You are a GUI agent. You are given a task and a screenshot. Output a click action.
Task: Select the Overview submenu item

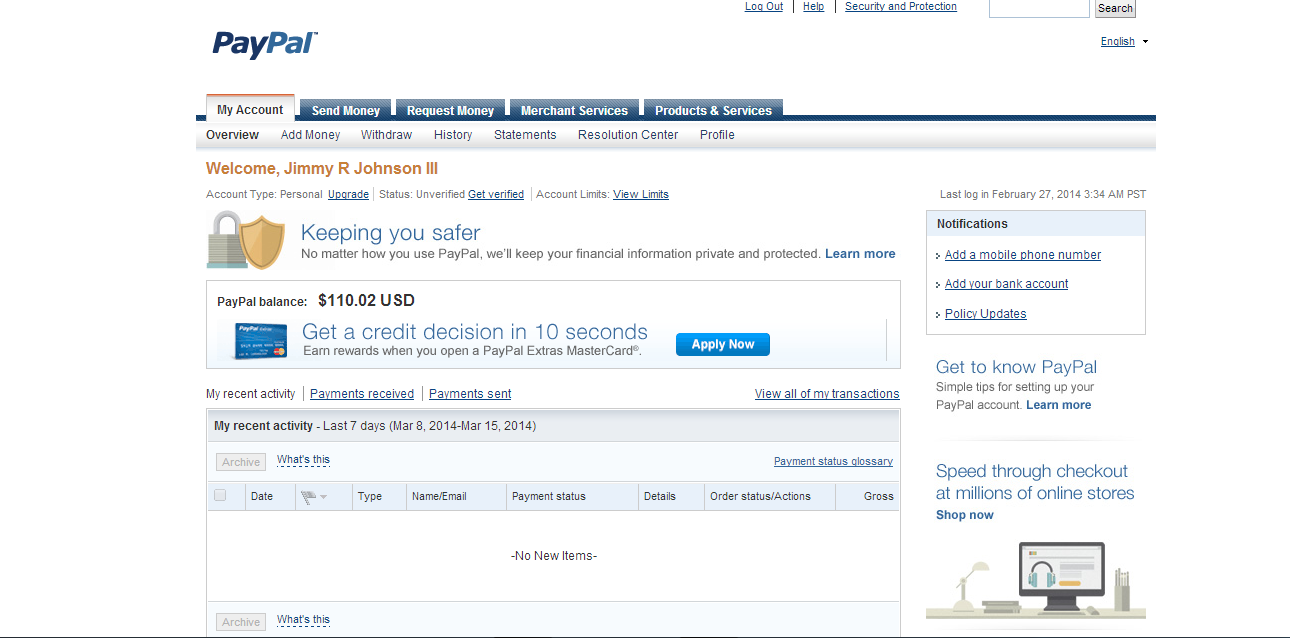232,135
